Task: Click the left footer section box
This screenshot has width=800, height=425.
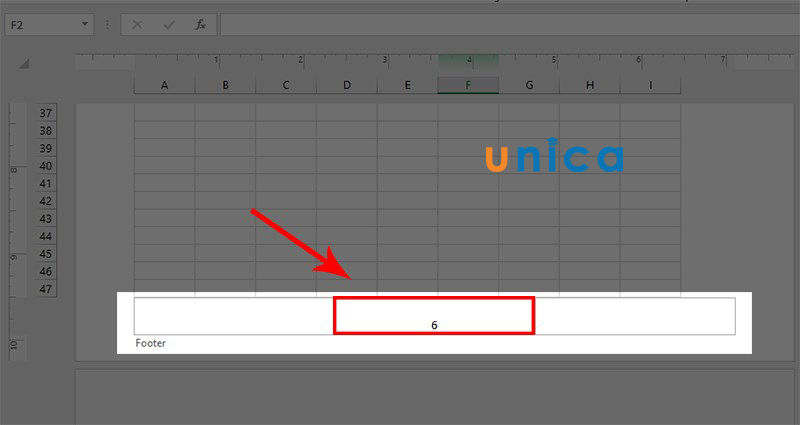Action: tap(234, 316)
